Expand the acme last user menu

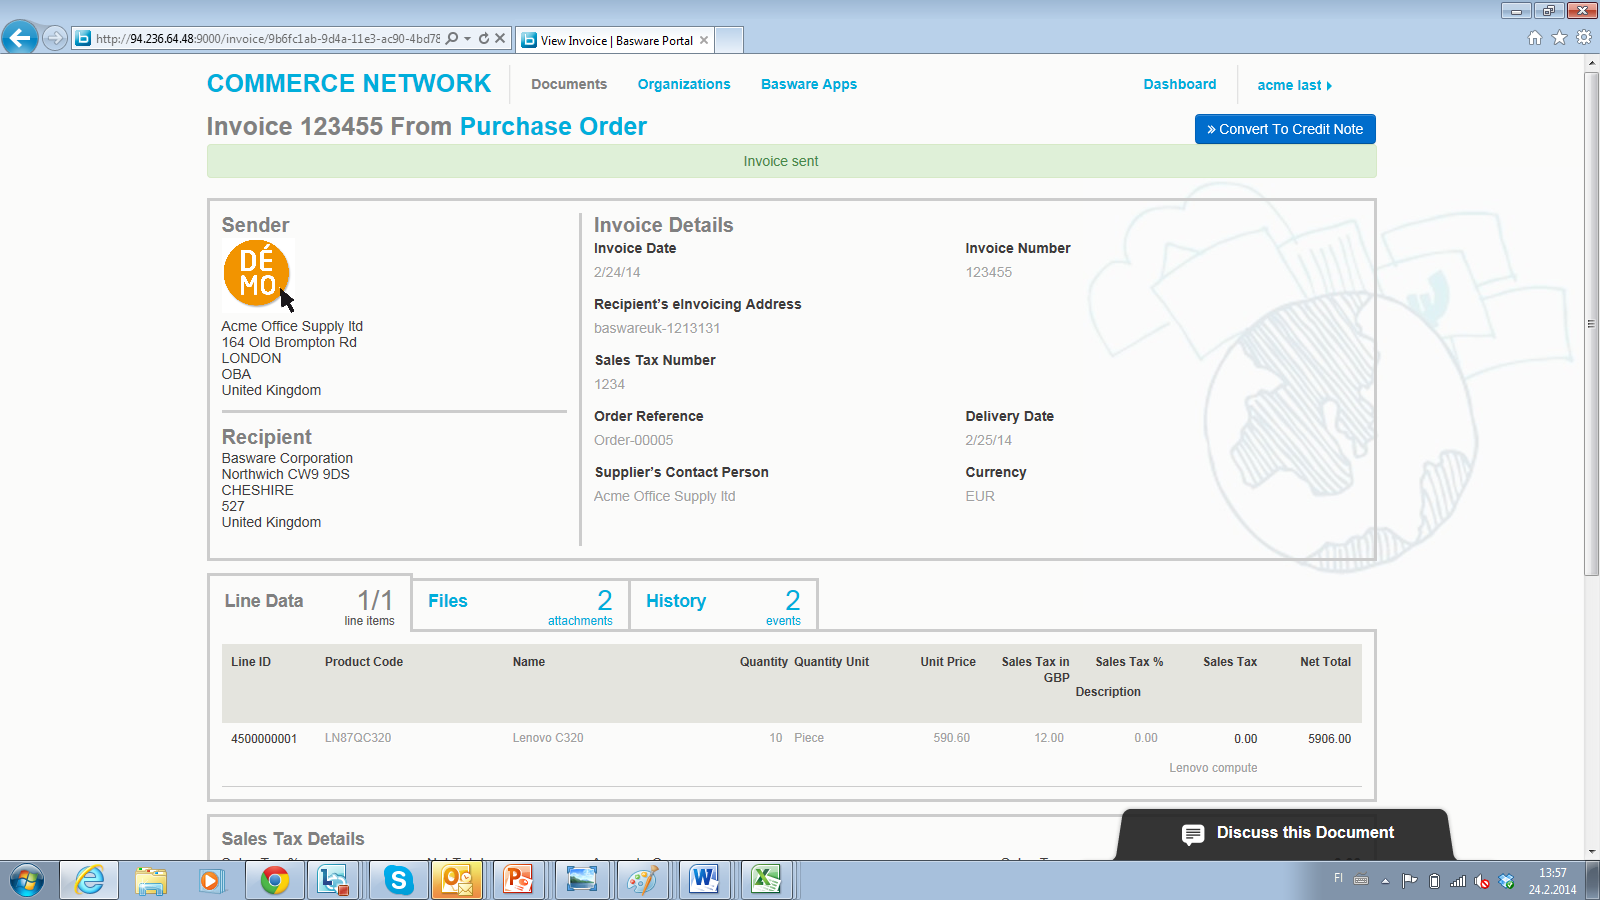click(1294, 85)
